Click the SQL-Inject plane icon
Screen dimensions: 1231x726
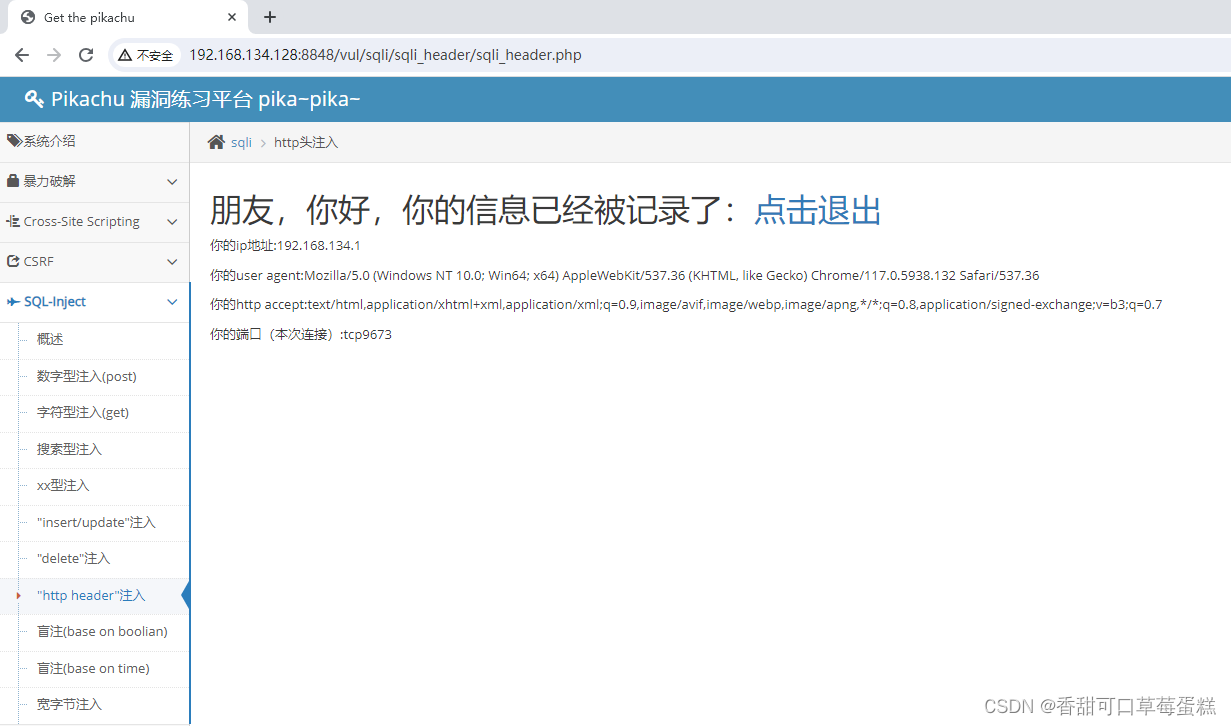click(x=14, y=301)
